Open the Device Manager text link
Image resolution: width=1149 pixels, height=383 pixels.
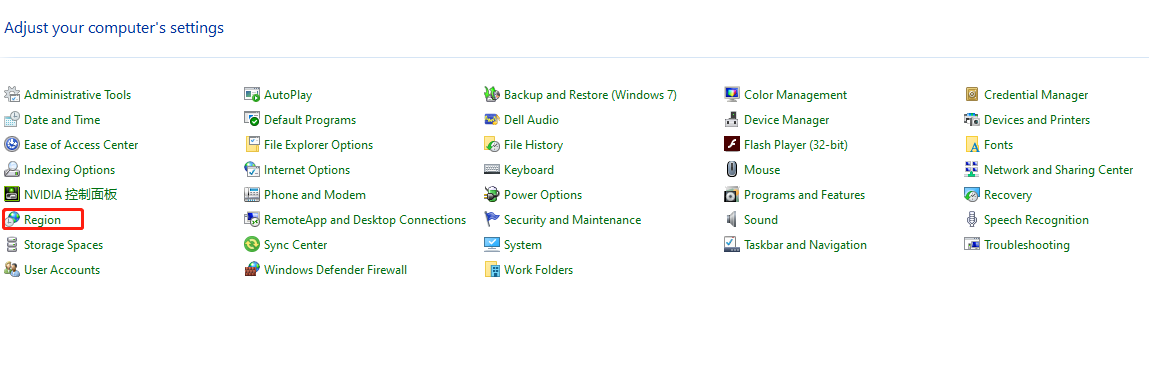coord(786,119)
